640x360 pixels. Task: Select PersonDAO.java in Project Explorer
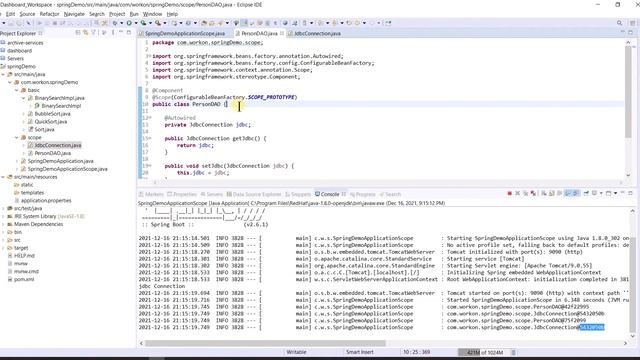pos(53,153)
